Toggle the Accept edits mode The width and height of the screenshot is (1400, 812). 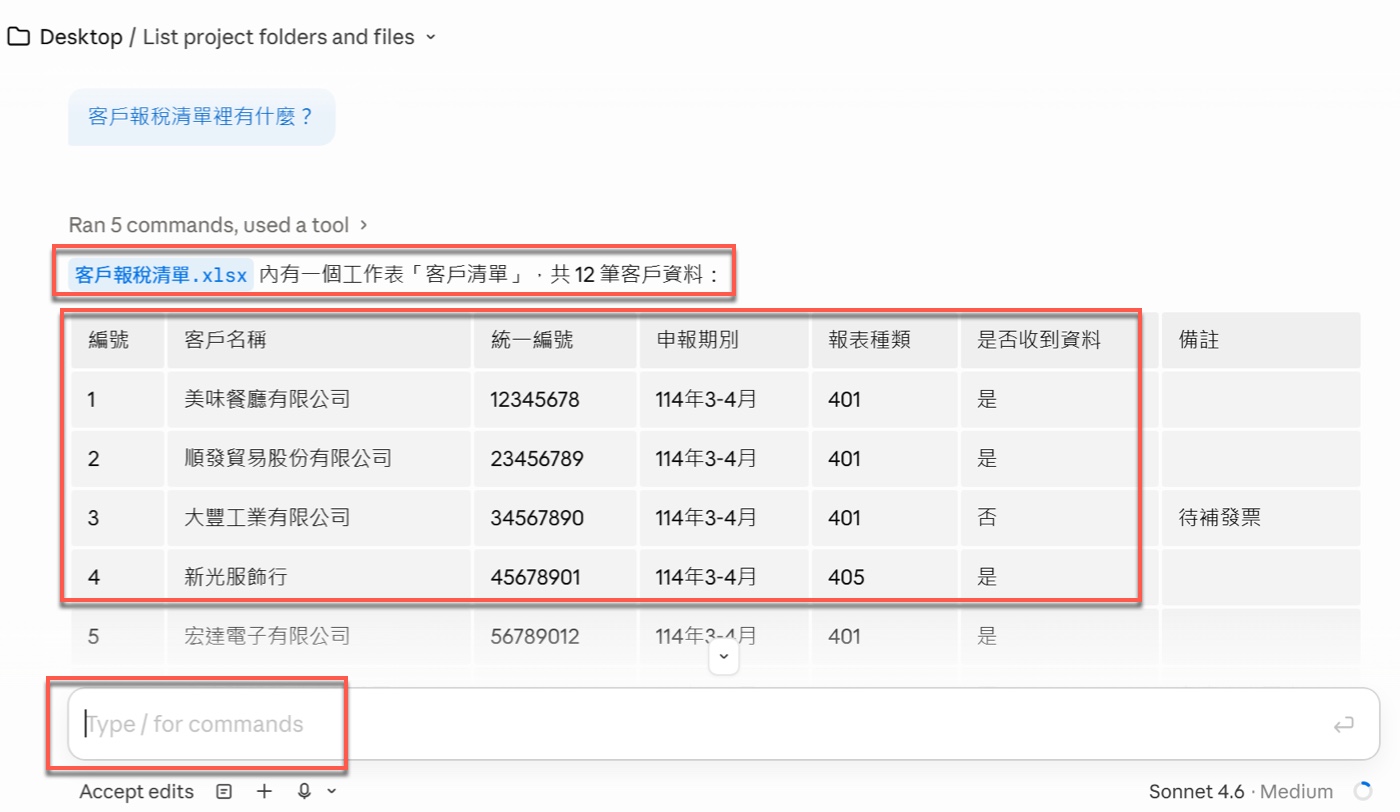pyautogui.click(x=136, y=791)
